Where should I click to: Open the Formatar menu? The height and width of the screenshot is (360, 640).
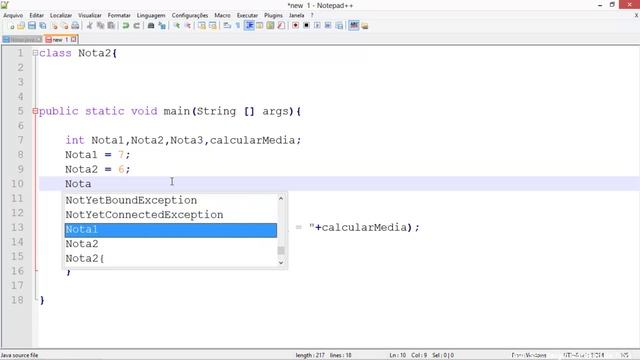[x=119, y=15]
